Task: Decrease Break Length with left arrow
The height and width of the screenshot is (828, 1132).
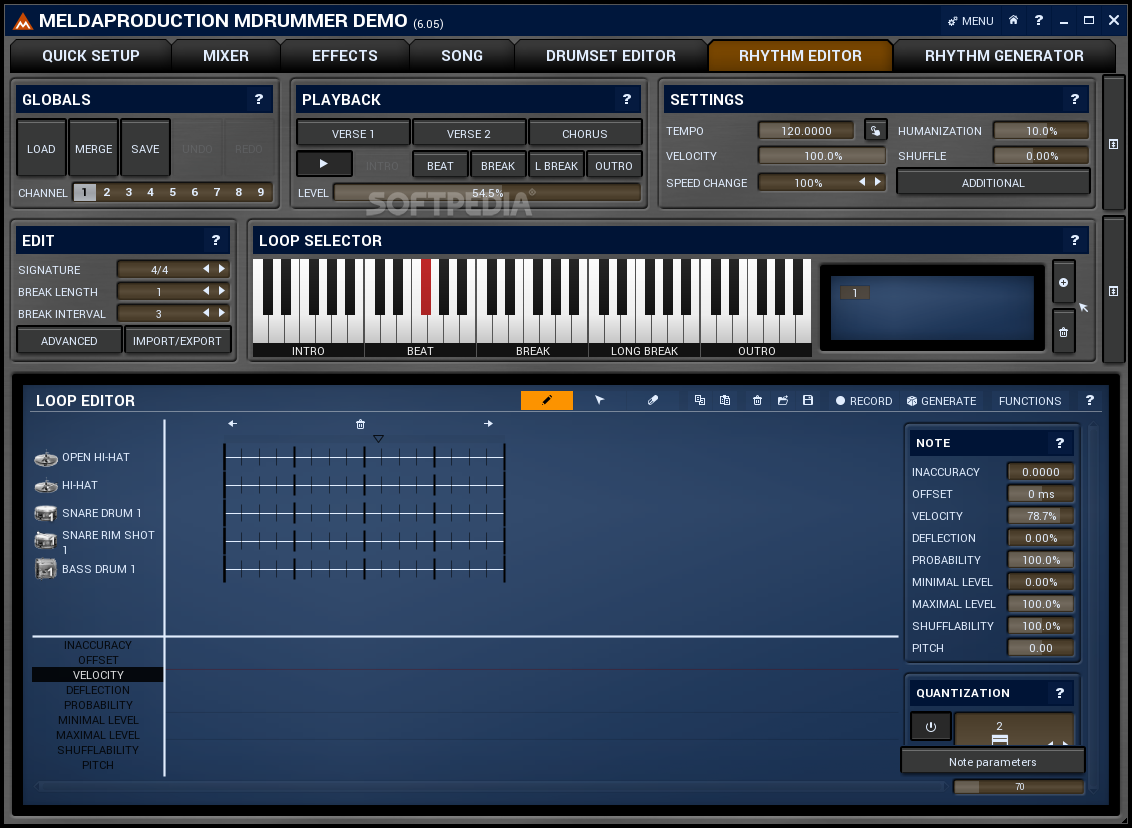Action: (206, 291)
